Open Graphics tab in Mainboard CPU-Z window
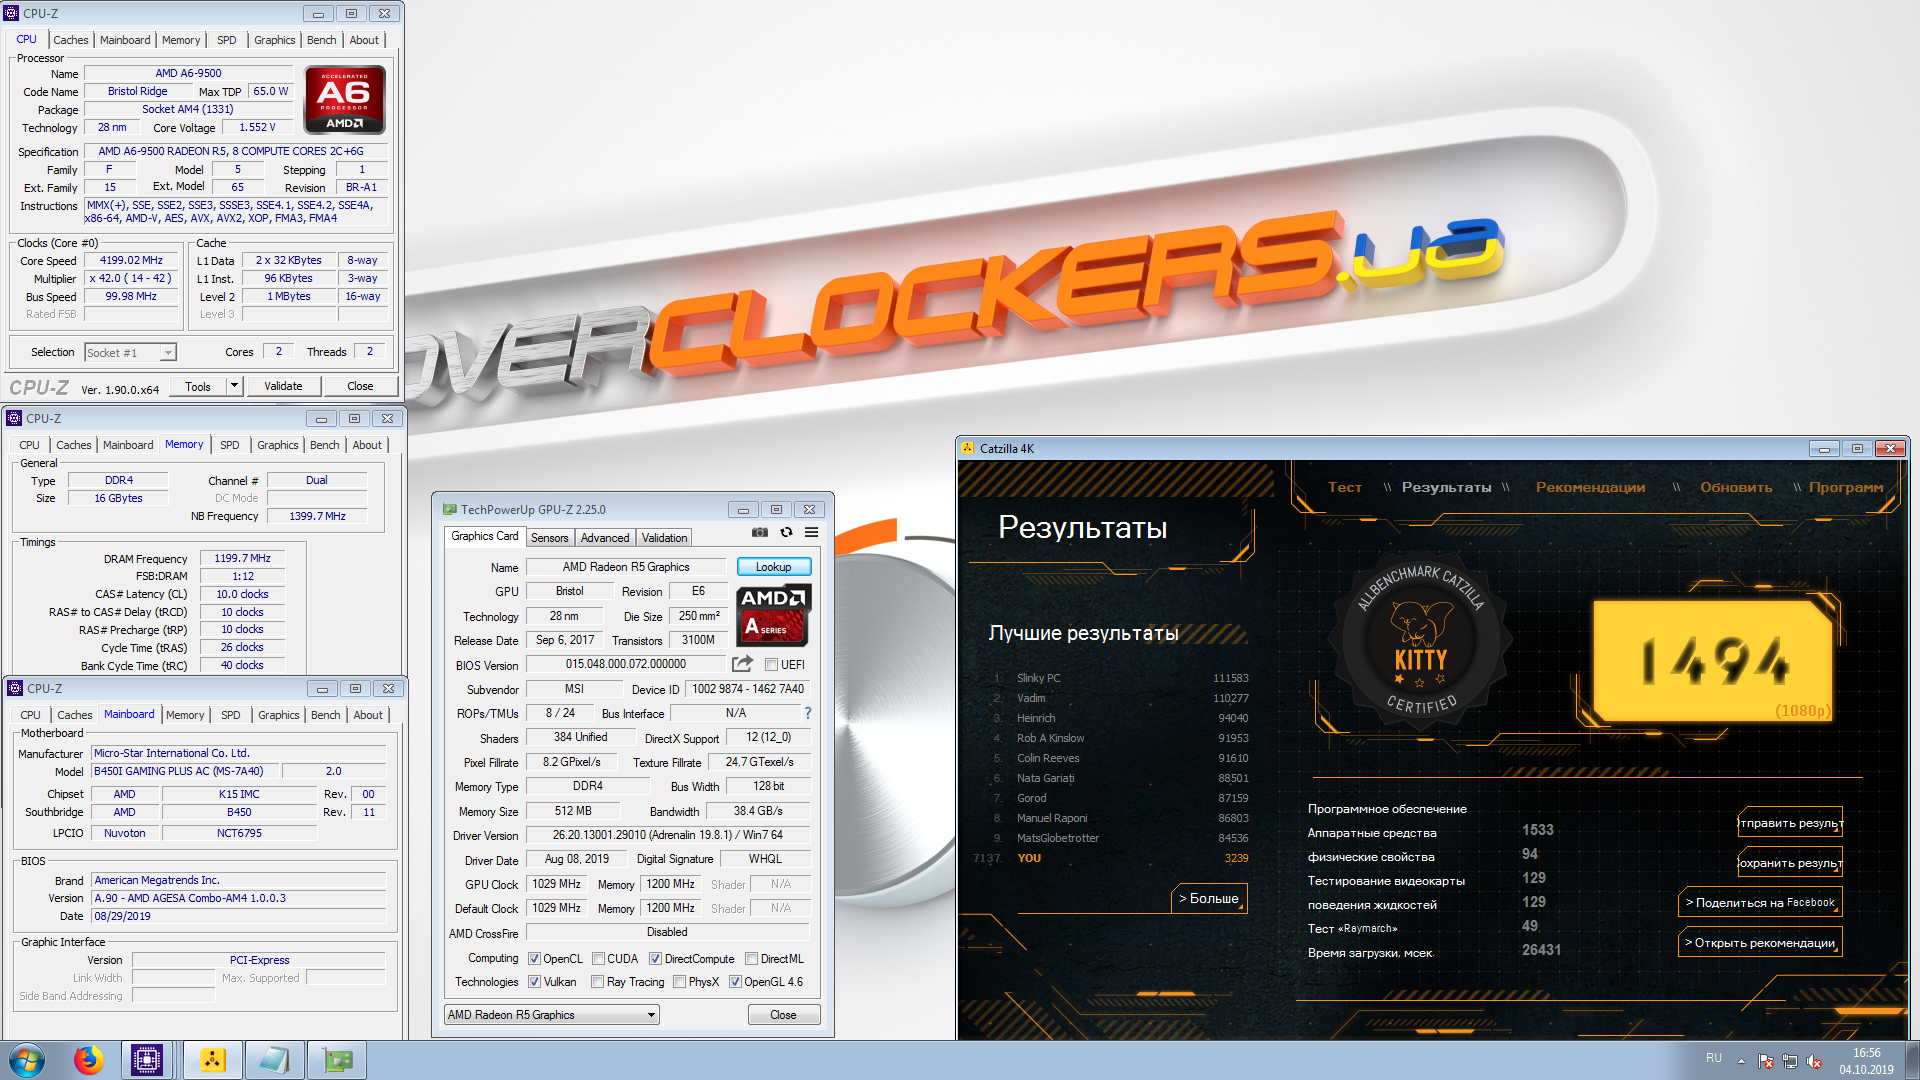Image resolution: width=1920 pixels, height=1080 pixels. tap(278, 715)
